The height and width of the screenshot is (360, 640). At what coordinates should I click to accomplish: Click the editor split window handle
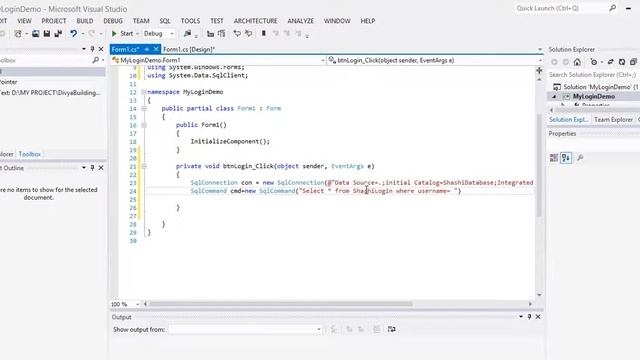pyautogui.click(x=539, y=71)
